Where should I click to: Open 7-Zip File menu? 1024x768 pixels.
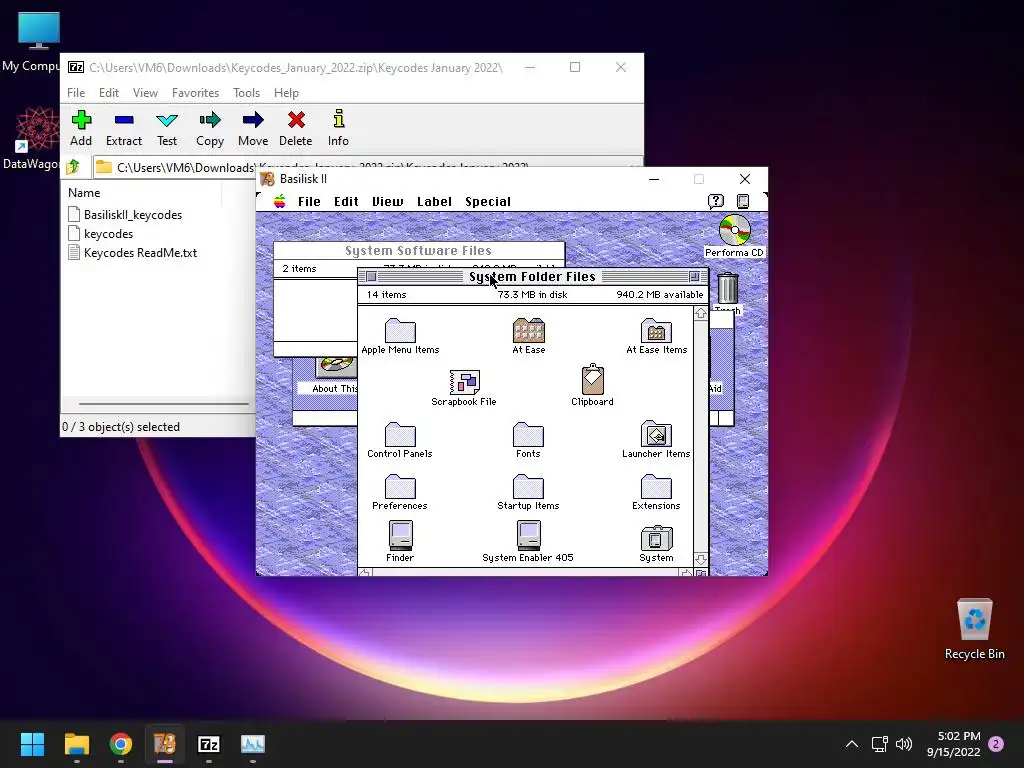click(76, 93)
